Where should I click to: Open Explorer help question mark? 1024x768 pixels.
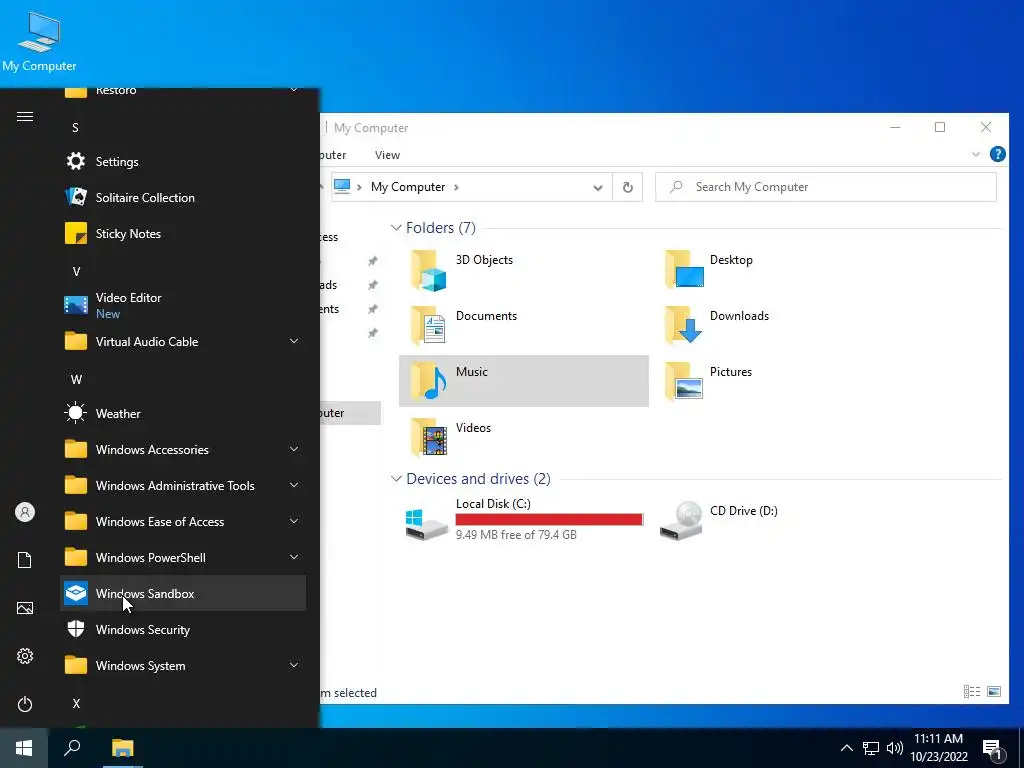(x=997, y=154)
